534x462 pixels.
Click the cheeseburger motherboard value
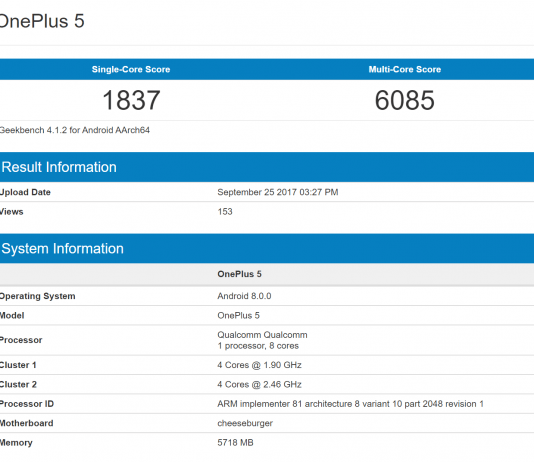tap(245, 423)
